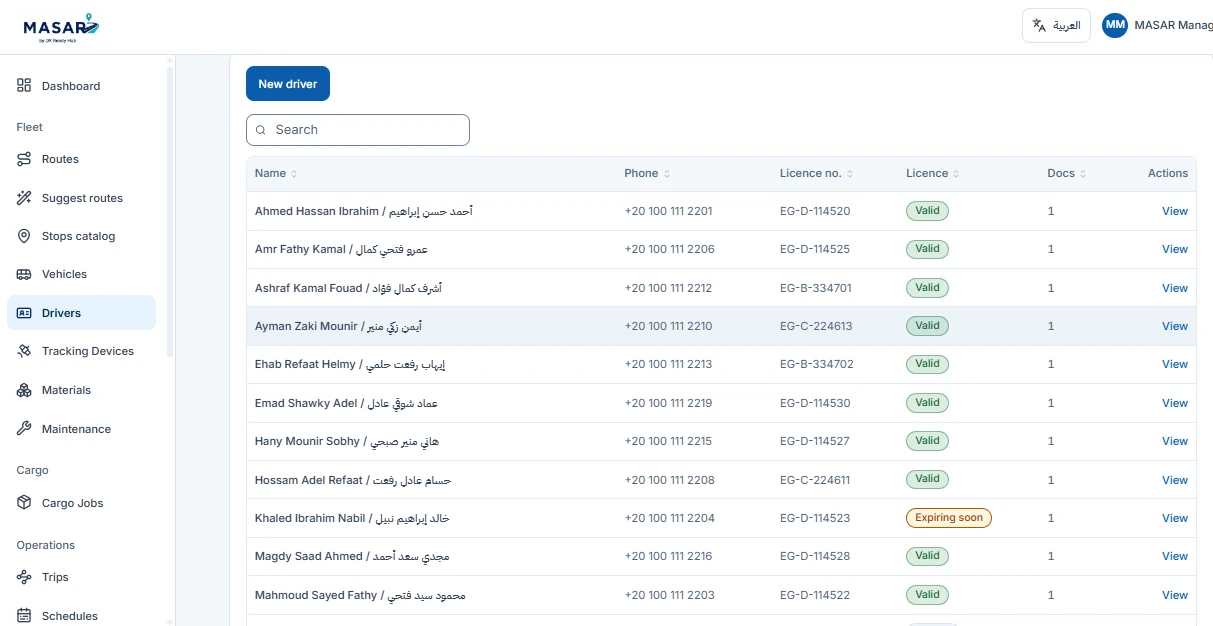
Task: Navigate to Schedules menu item
Action: 81,616
